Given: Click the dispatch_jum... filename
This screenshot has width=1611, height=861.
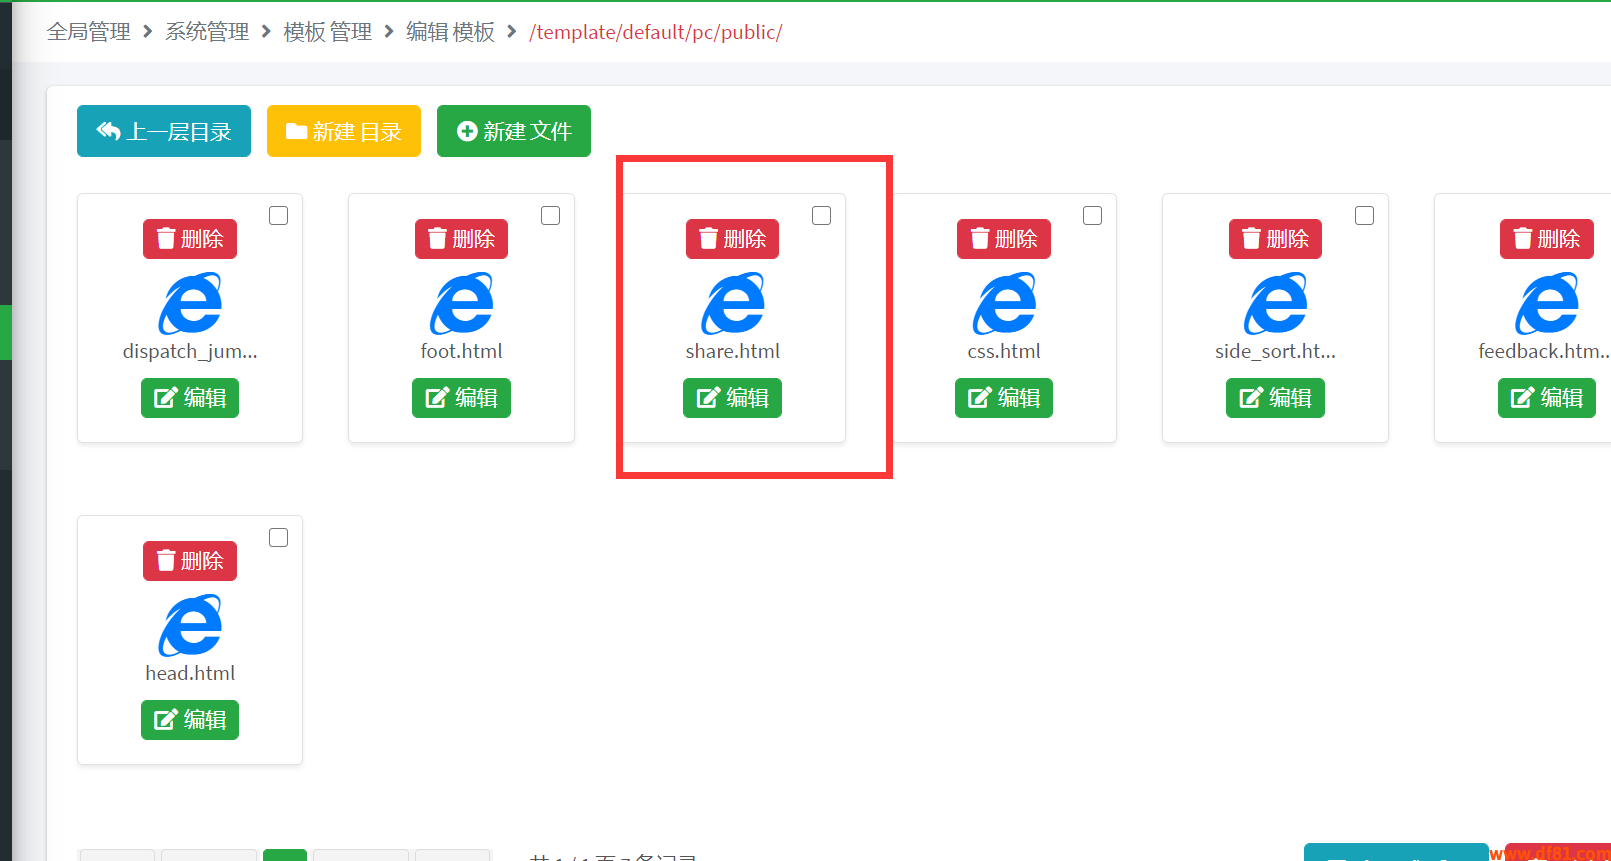Looking at the screenshot, I should (190, 351).
